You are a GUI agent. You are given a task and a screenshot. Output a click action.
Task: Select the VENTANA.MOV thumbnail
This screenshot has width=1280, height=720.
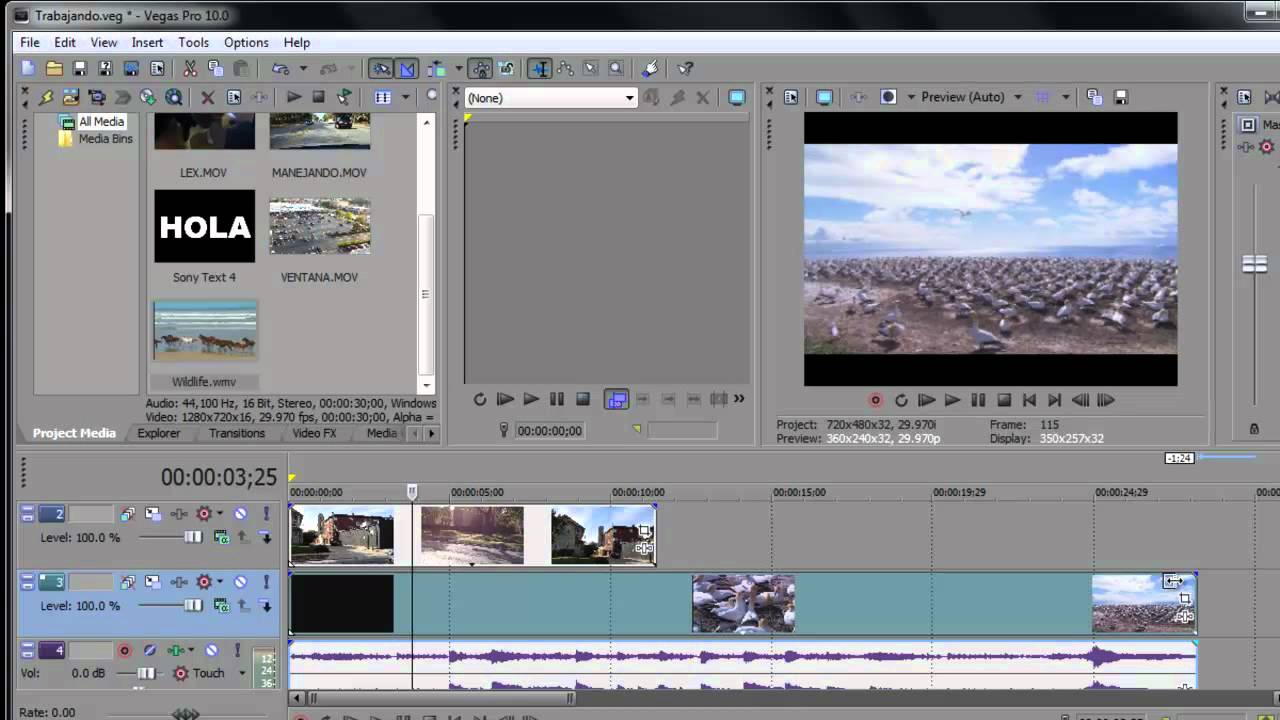[320, 226]
